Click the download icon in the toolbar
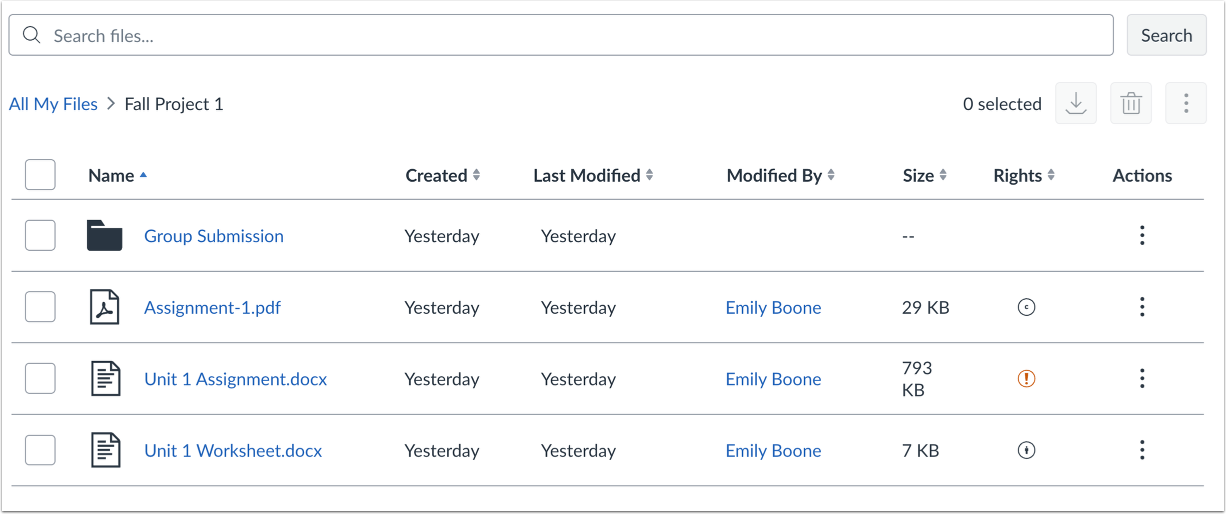 pyautogui.click(x=1076, y=104)
